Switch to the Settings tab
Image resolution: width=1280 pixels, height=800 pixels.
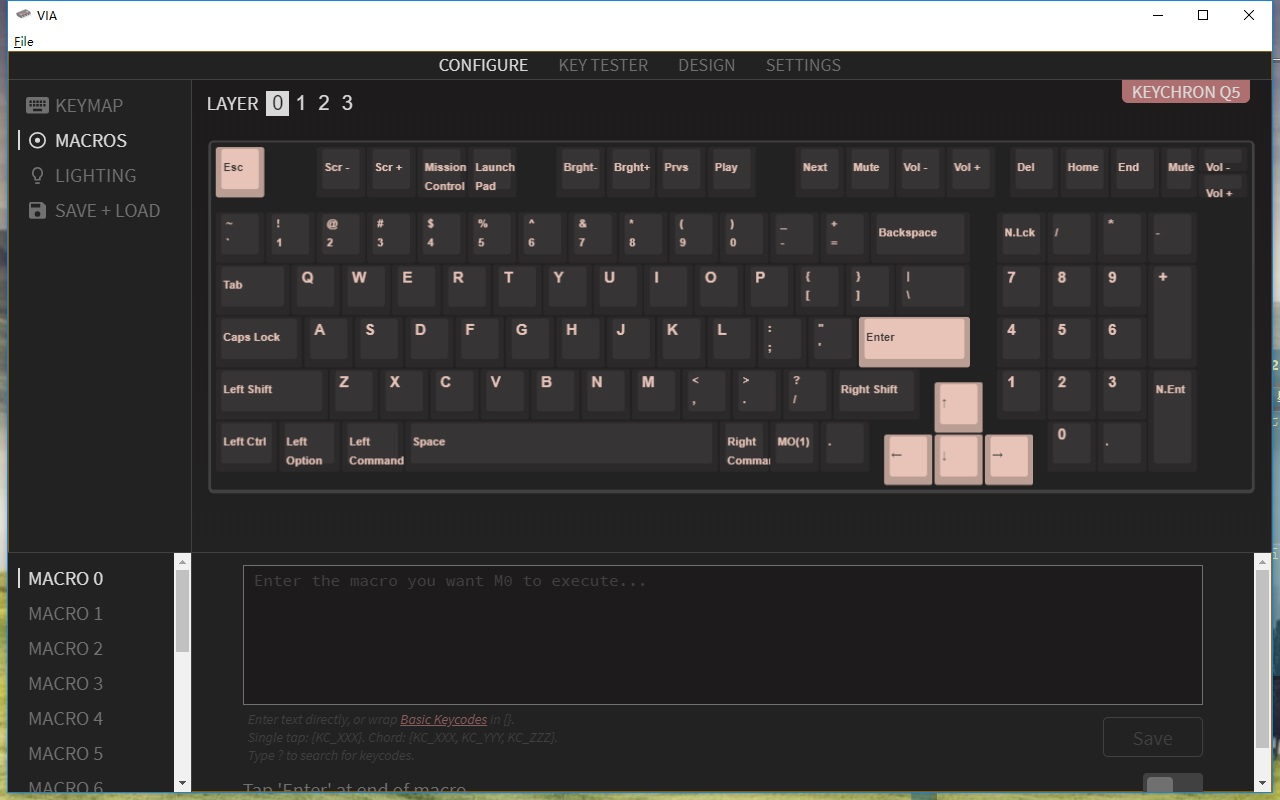[x=803, y=65]
